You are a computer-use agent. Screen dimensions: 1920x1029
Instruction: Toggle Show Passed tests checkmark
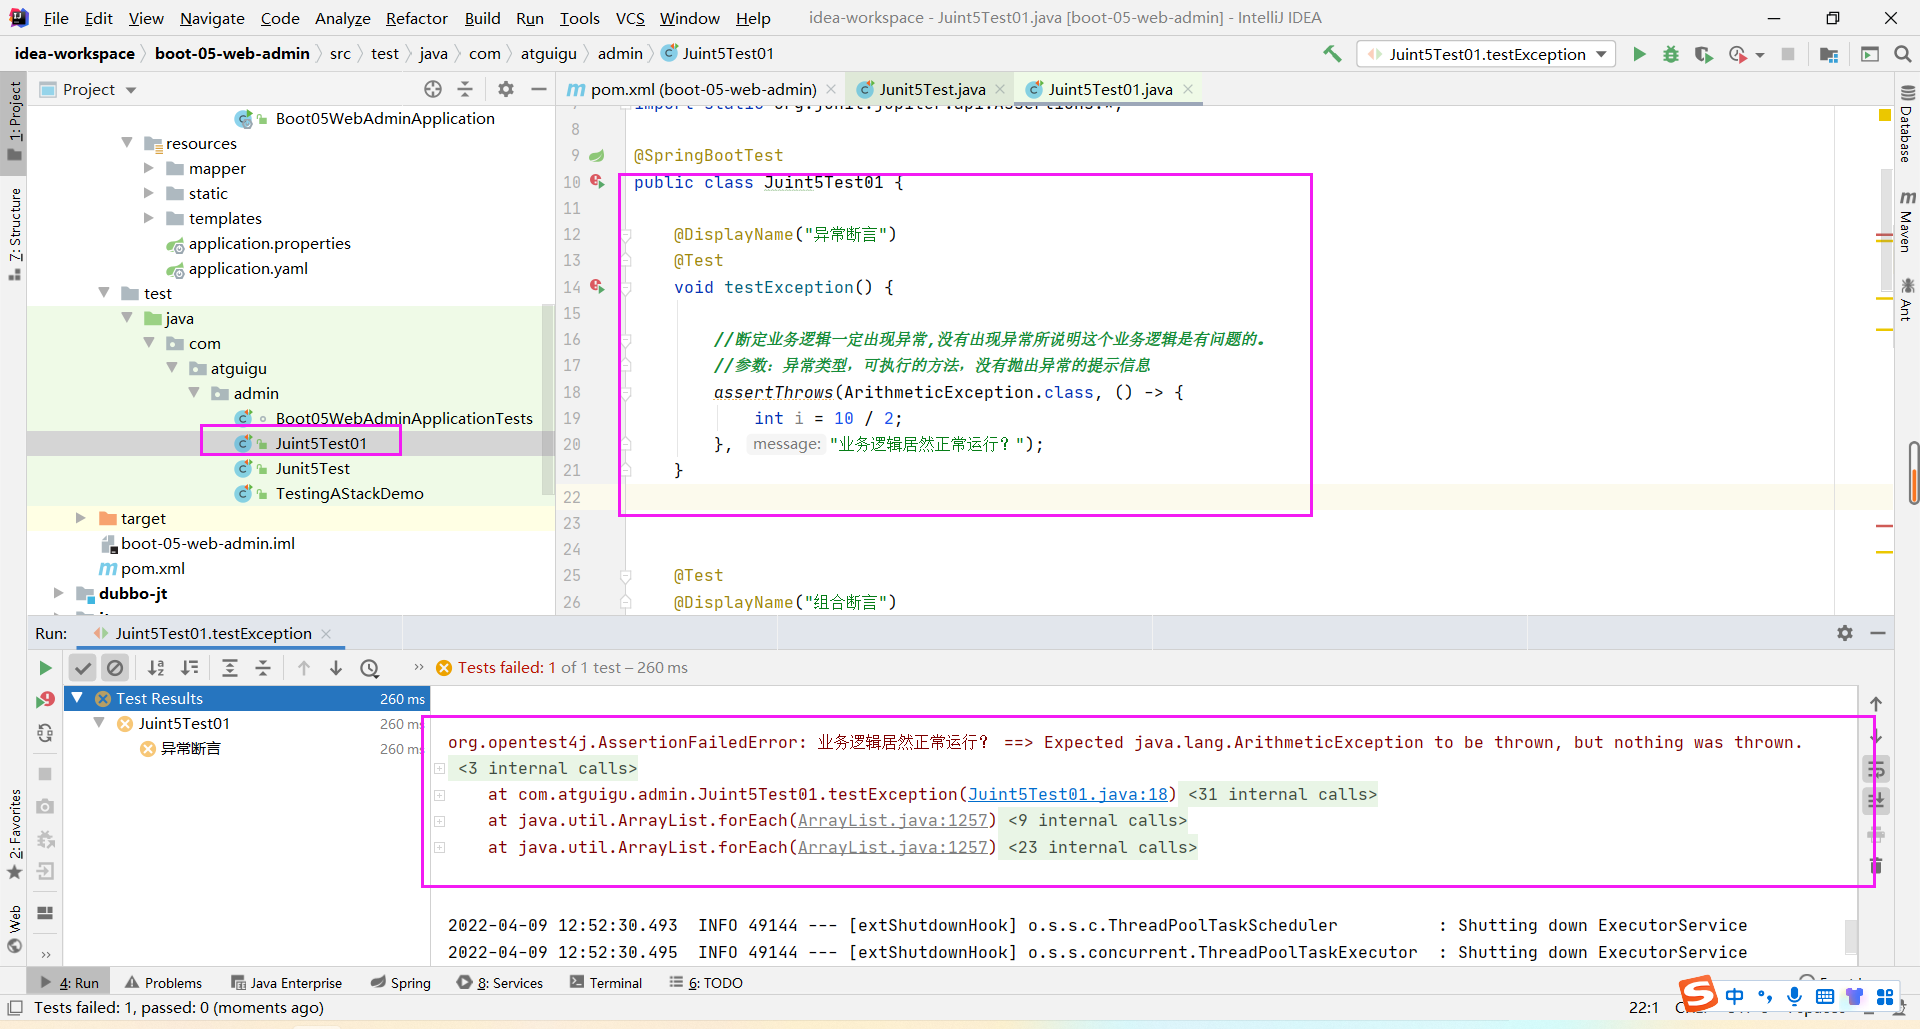(x=83, y=668)
